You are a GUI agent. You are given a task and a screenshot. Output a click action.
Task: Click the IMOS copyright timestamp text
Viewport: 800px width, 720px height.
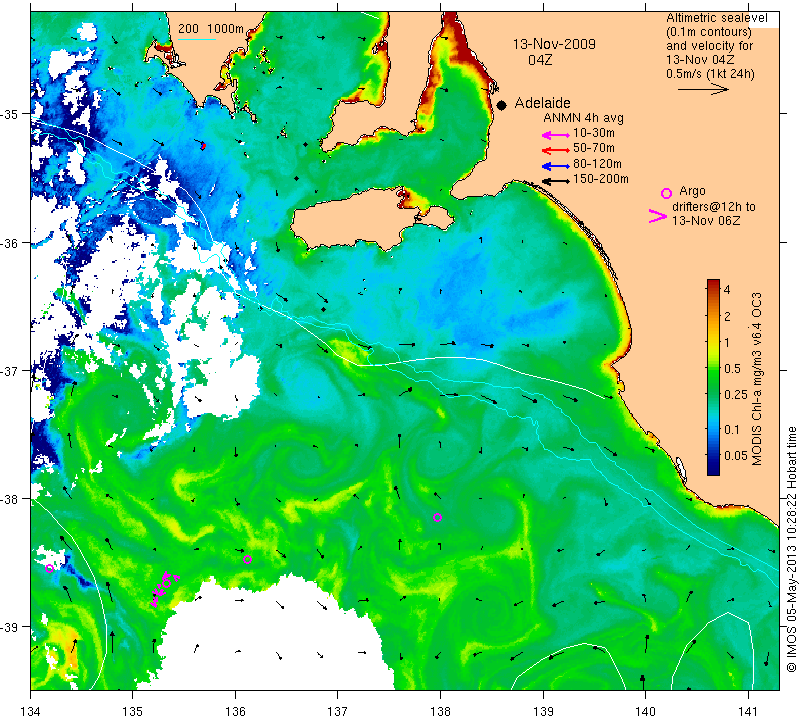[791, 550]
